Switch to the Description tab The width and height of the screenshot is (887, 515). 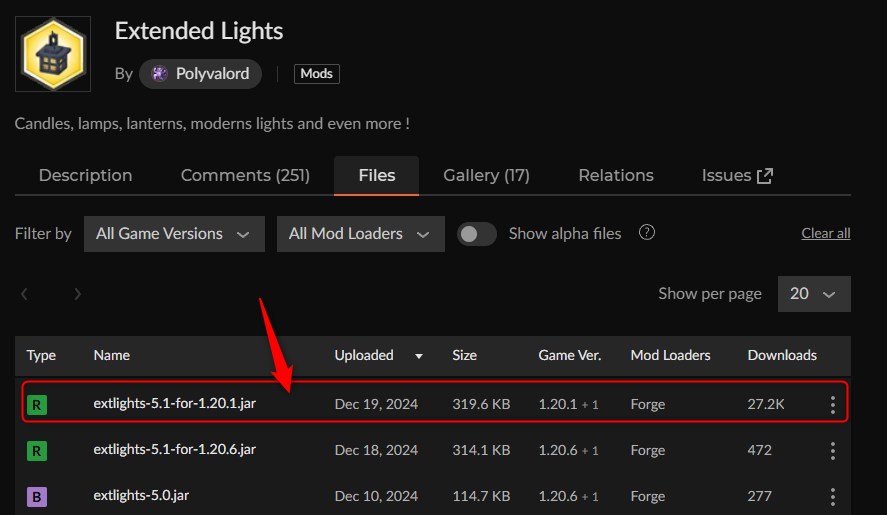[x=85, y=175]
